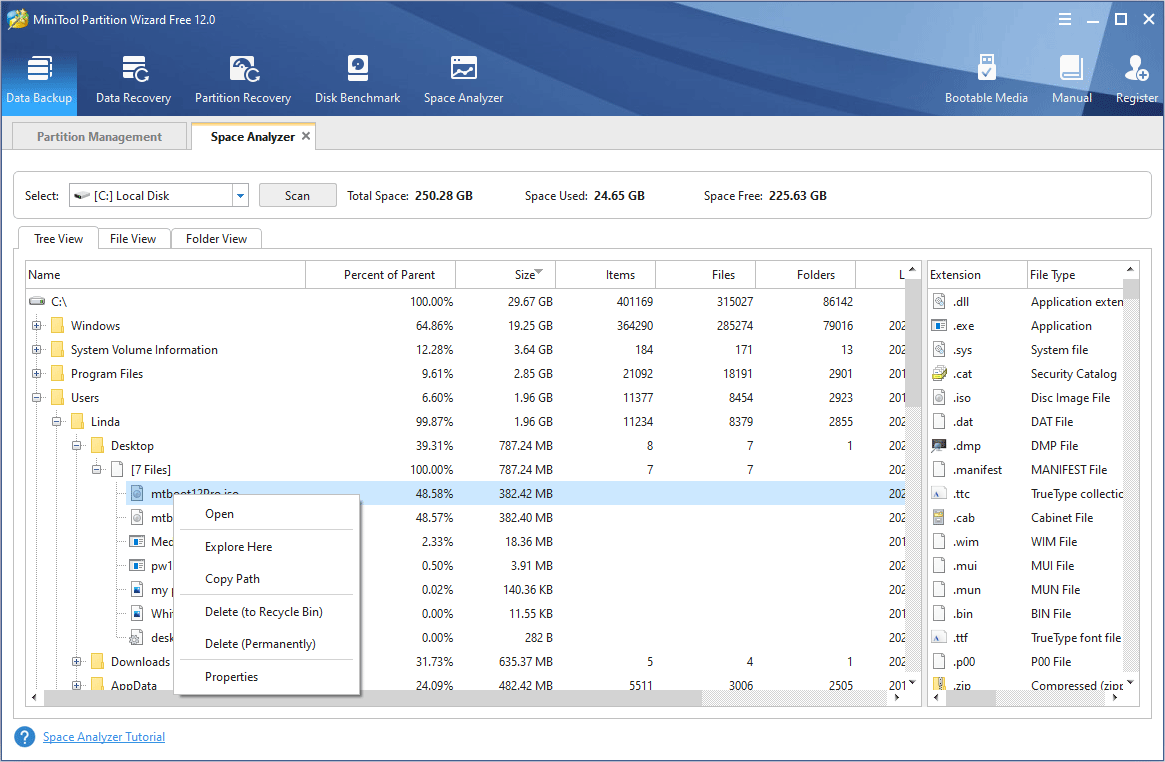Choose Explore Here from context menu

(x=267, y=547)
